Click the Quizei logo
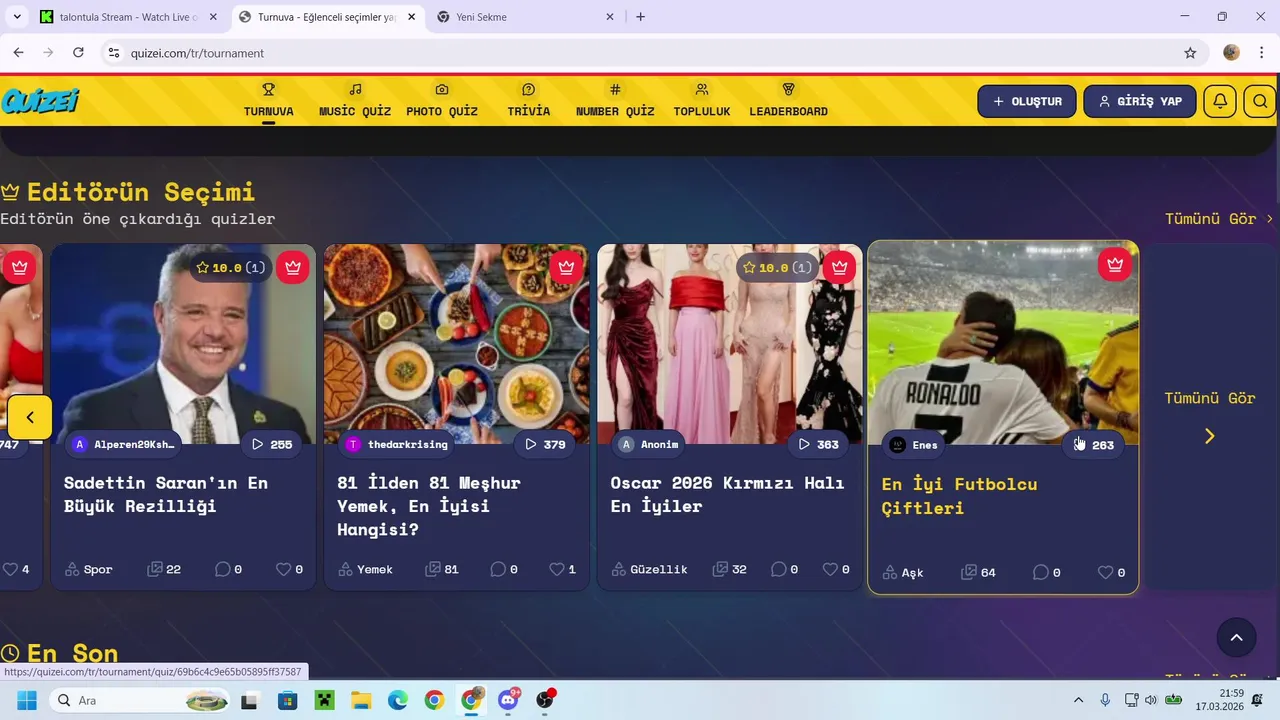 click(x=40, y=101)
